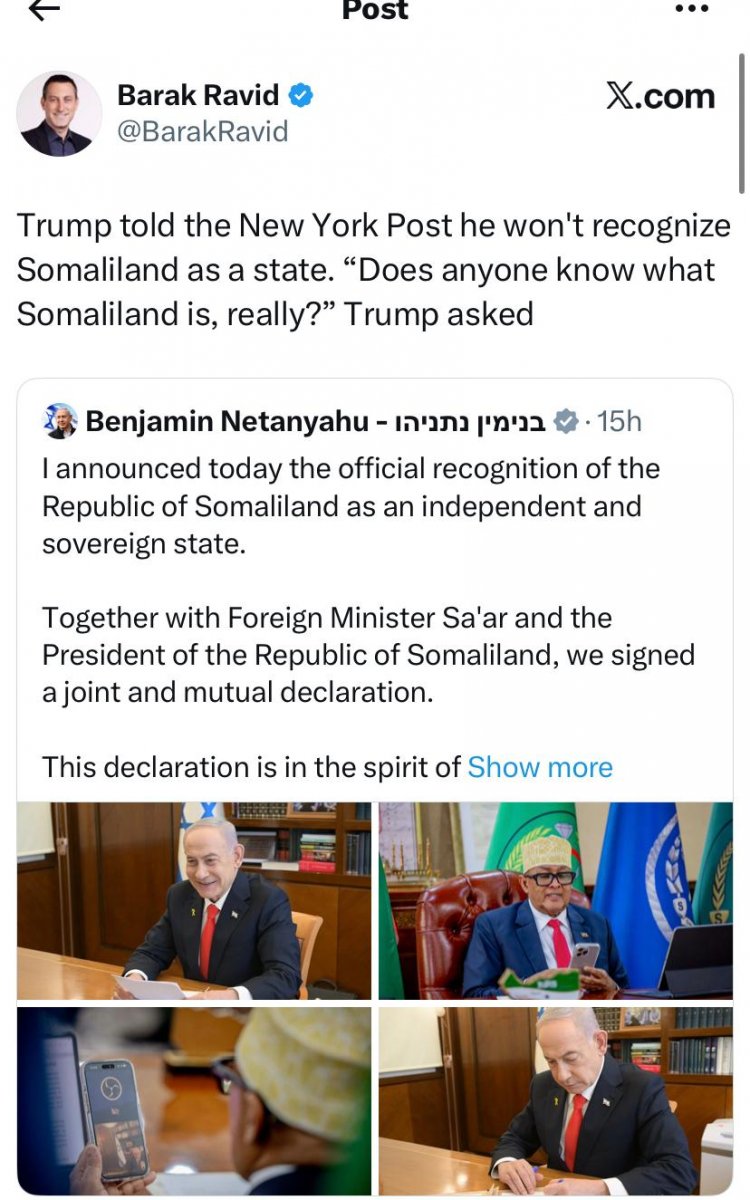Click the @BarakRavid handle
The image size is (750, 1200).
[x=203, y=131]
